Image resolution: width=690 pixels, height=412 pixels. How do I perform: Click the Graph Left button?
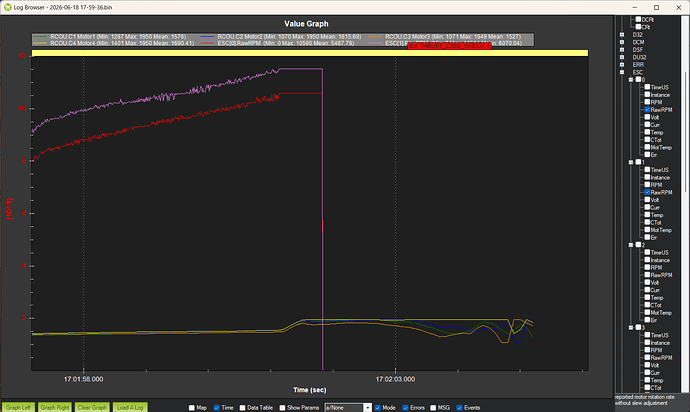tap(18, 407)
